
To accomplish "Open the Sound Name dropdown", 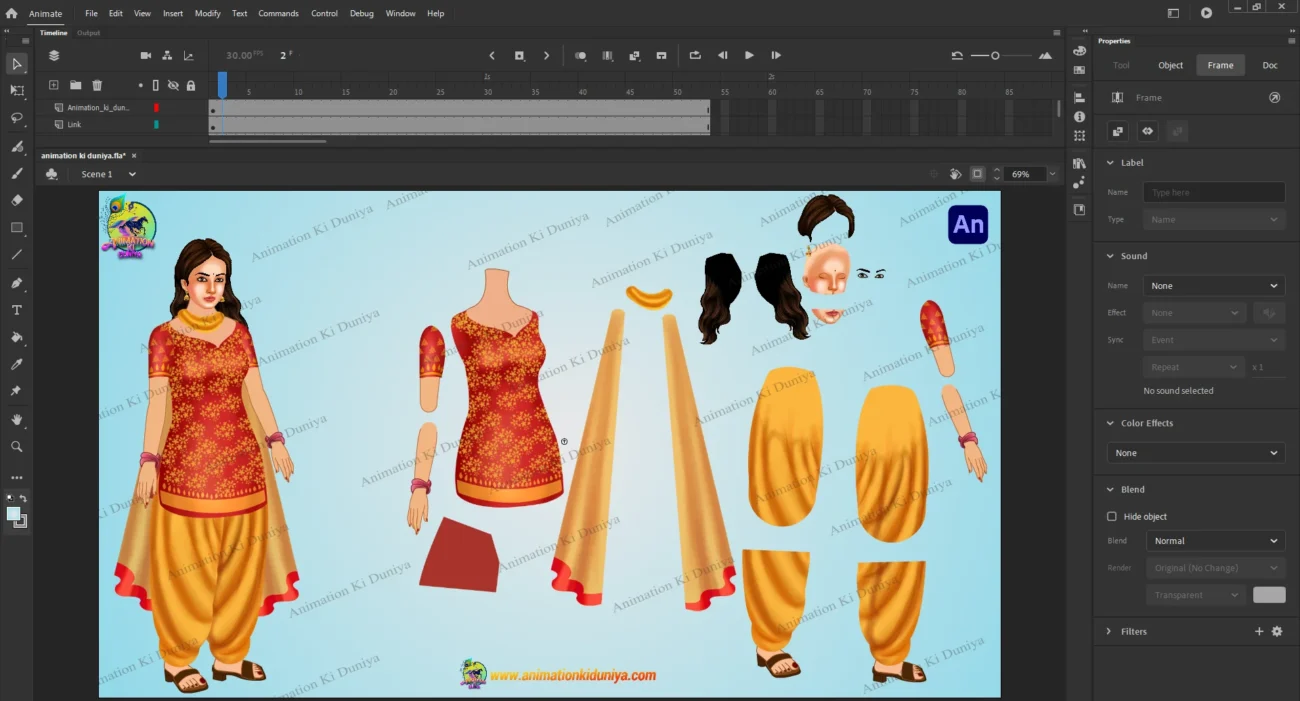I will (x=1214, y=286).
